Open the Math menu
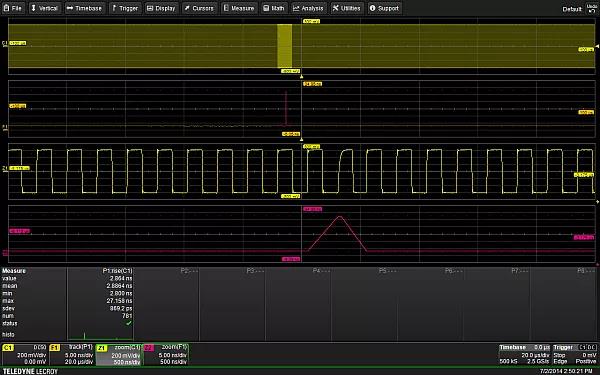Image resolution: width=600 pixels, height=375 pixels. tap(274, 8)
